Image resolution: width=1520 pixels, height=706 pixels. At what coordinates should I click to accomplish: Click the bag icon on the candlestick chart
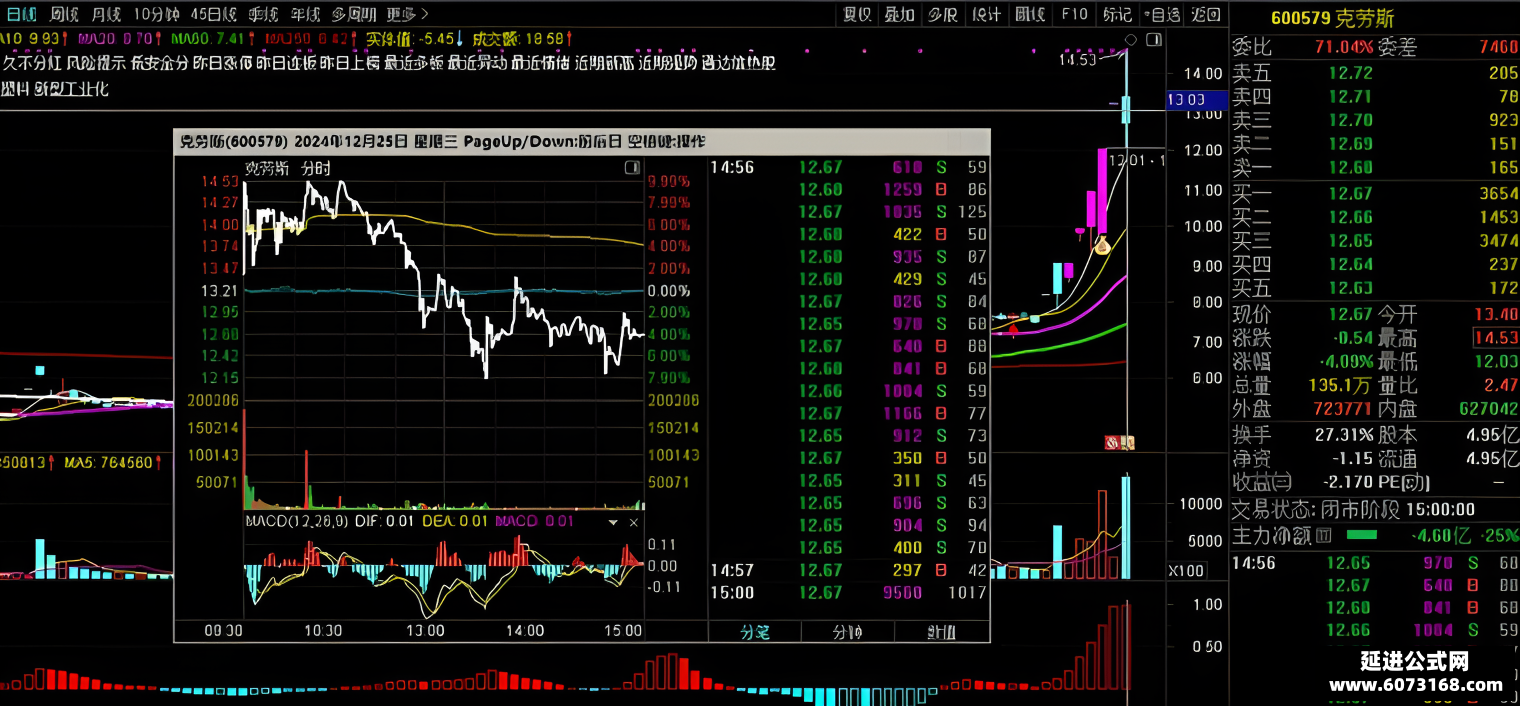[1102, 243]
